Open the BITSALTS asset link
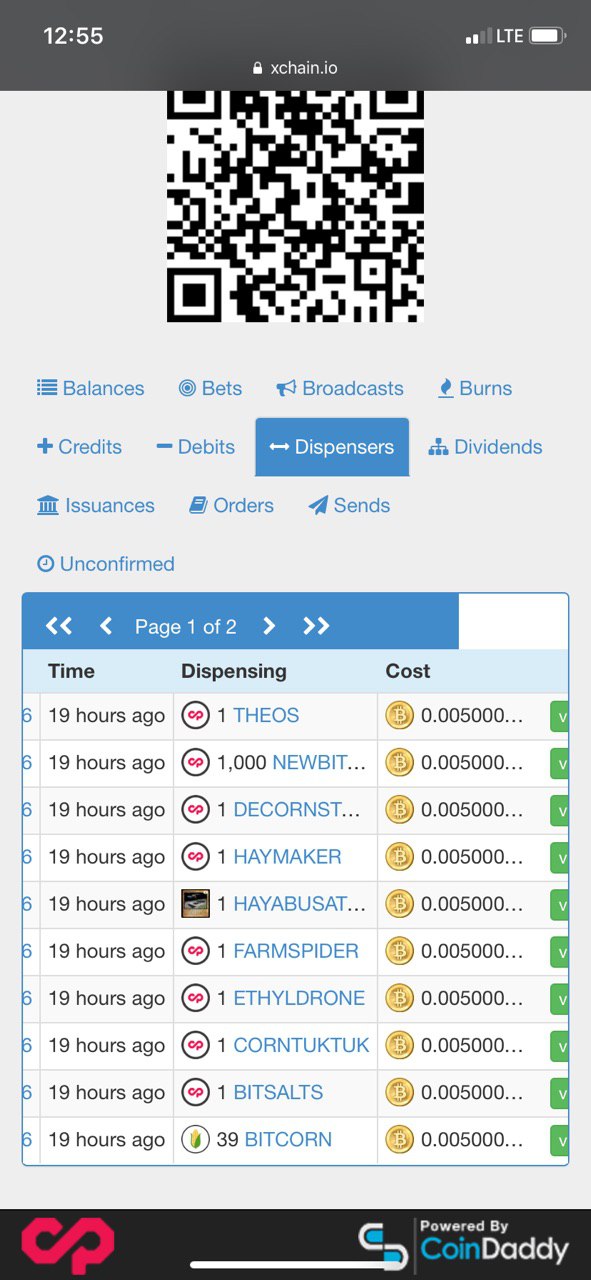Screen dimensions: 591x1280 [278, 1092]
